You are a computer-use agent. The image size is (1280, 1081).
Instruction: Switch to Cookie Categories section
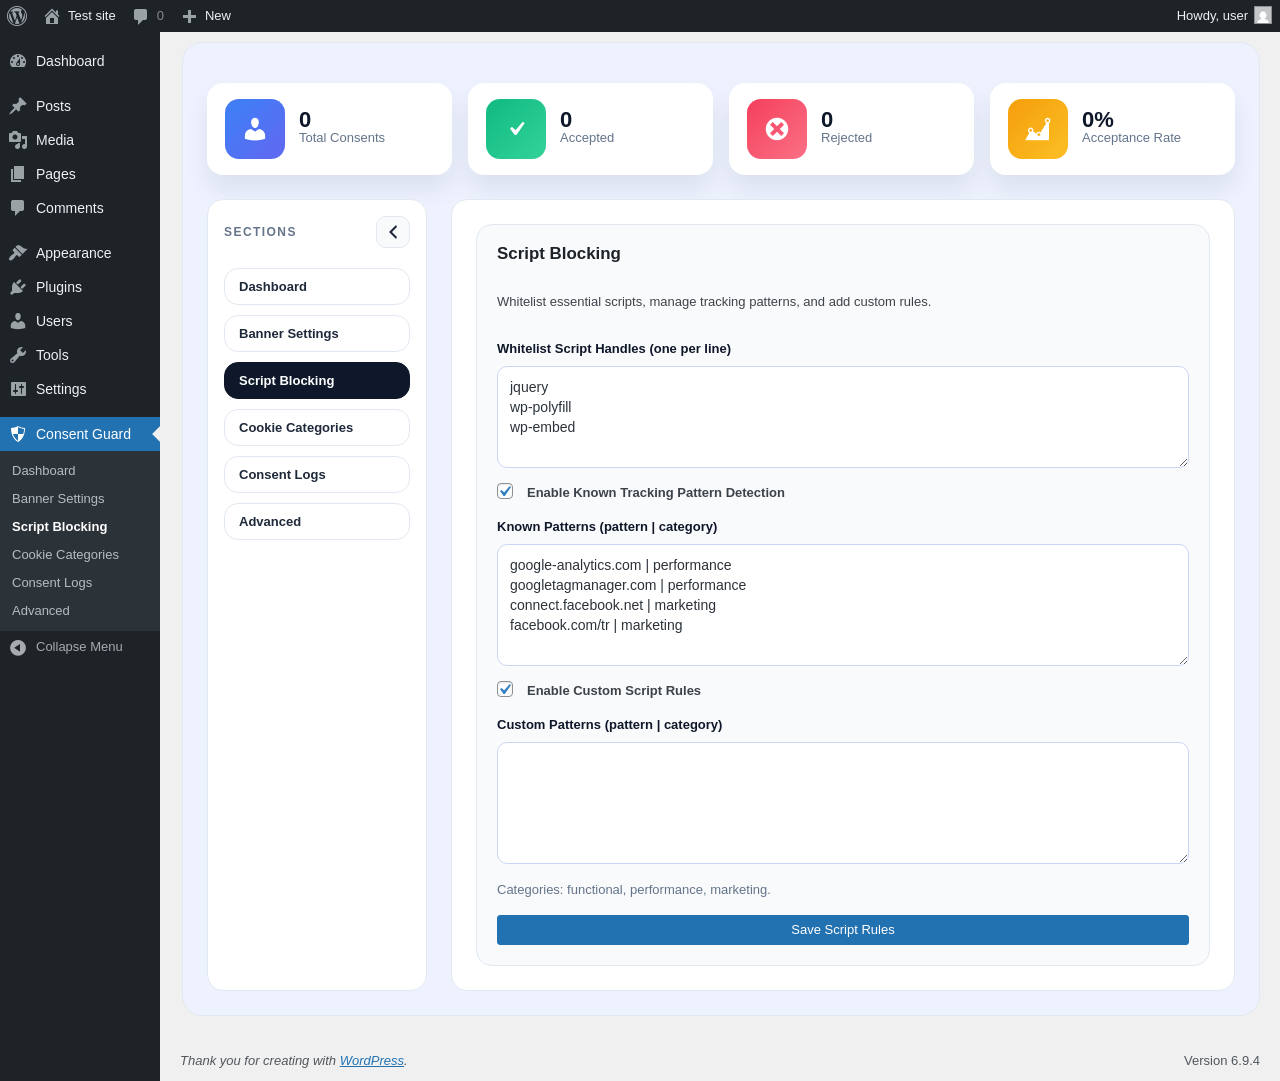(x=317, y=428)
